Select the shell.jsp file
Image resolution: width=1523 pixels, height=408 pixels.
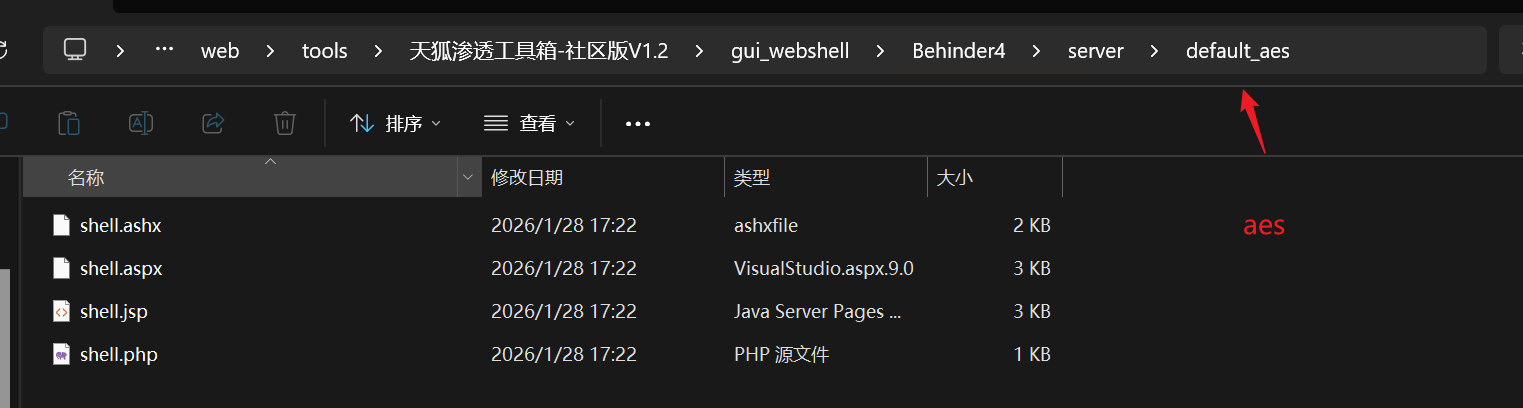[x=114, y=312]
